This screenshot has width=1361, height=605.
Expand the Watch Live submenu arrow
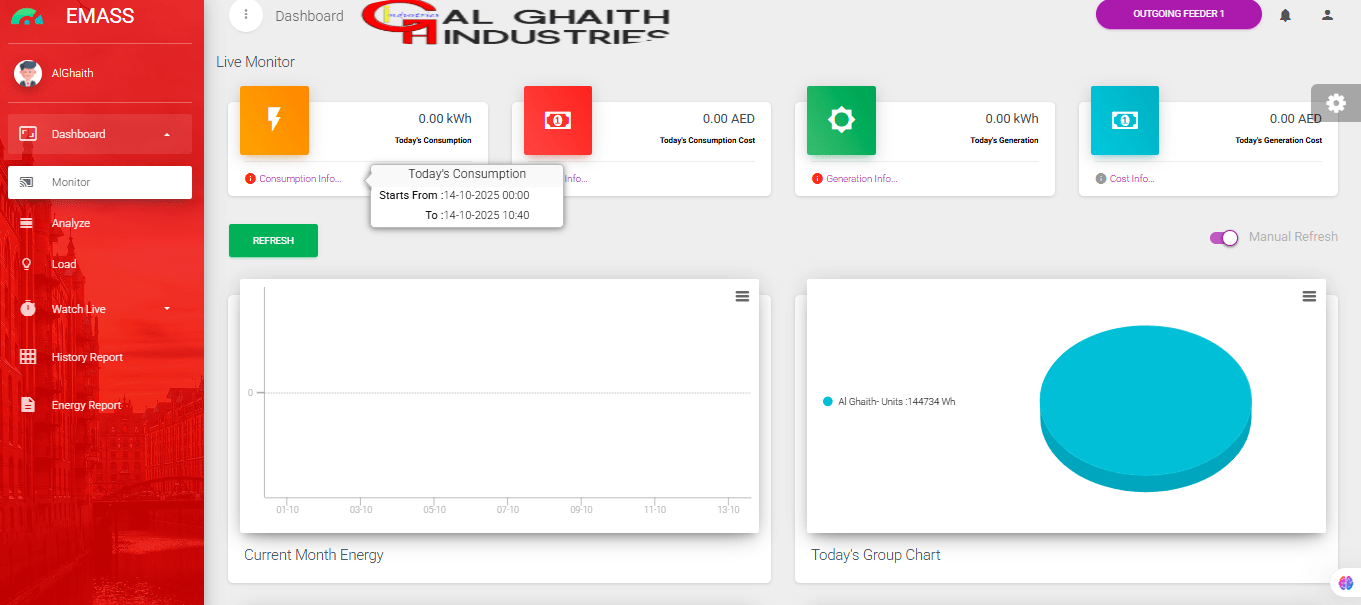point(167,309)
